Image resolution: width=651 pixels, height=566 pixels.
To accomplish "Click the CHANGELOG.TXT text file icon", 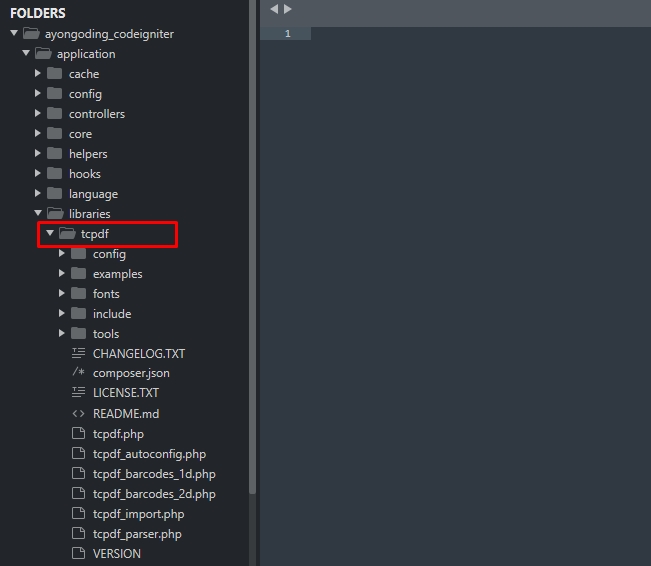I will tap(78, 353).
